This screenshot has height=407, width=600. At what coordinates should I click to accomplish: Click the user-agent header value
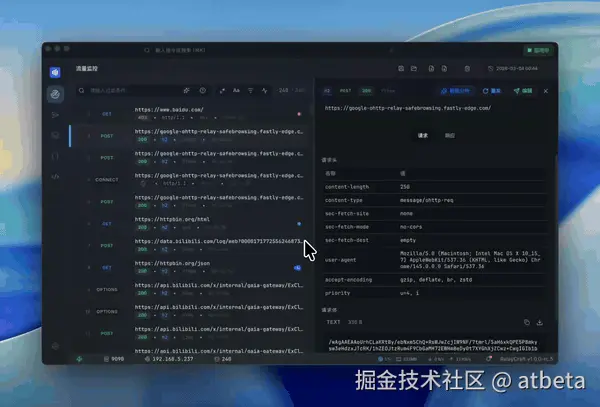[x=470, y=260]
